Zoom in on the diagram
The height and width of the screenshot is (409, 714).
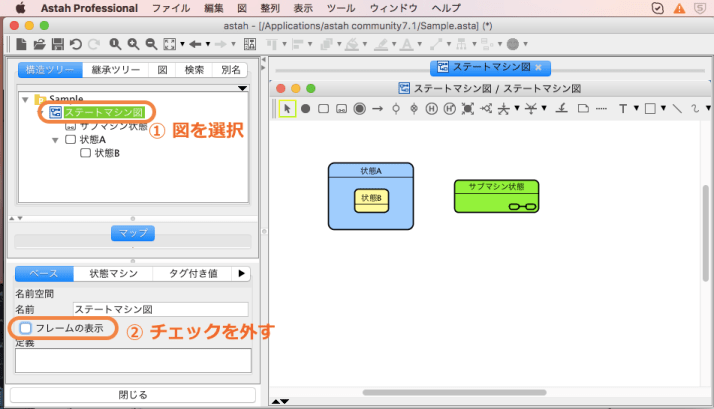133,44
